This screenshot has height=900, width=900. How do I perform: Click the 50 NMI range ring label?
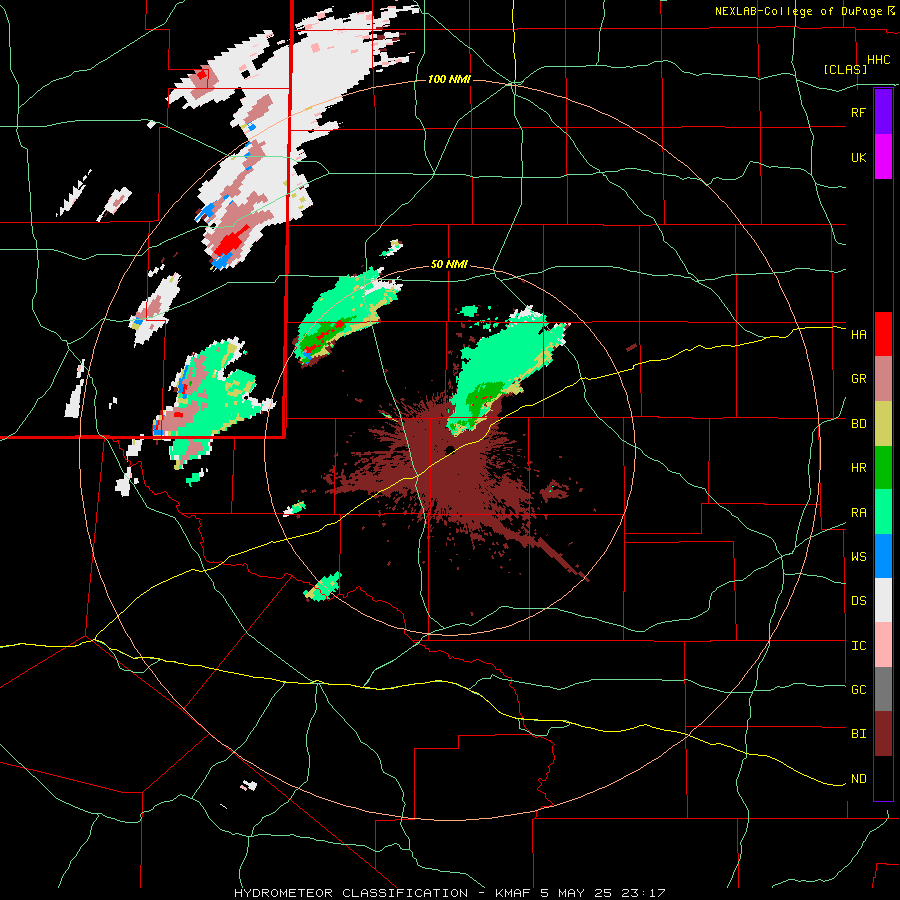tap(449, 265)
